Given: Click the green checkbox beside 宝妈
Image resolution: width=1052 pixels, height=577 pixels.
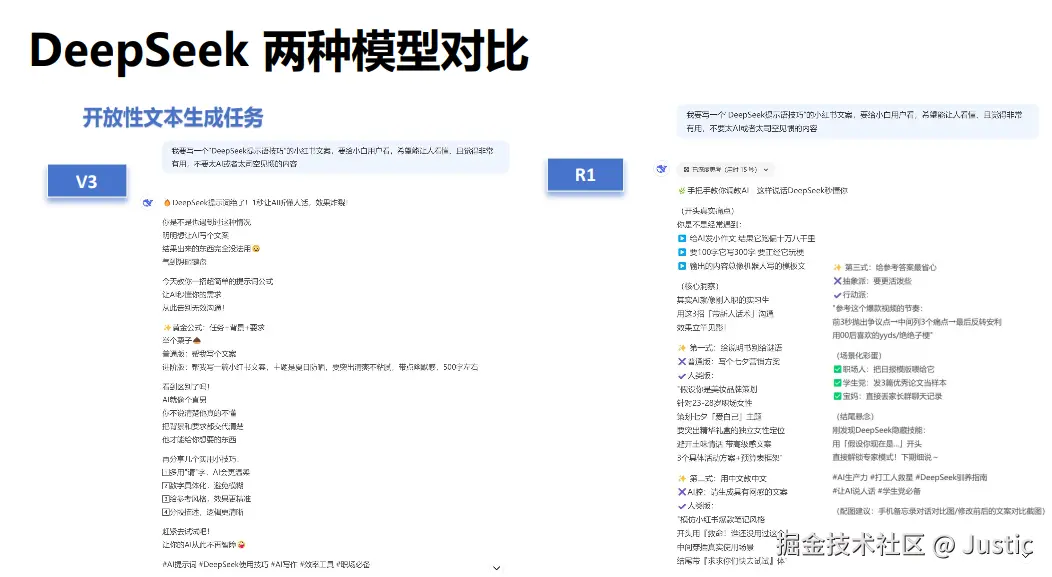Looking at the screenshot, I should [837, 396].
